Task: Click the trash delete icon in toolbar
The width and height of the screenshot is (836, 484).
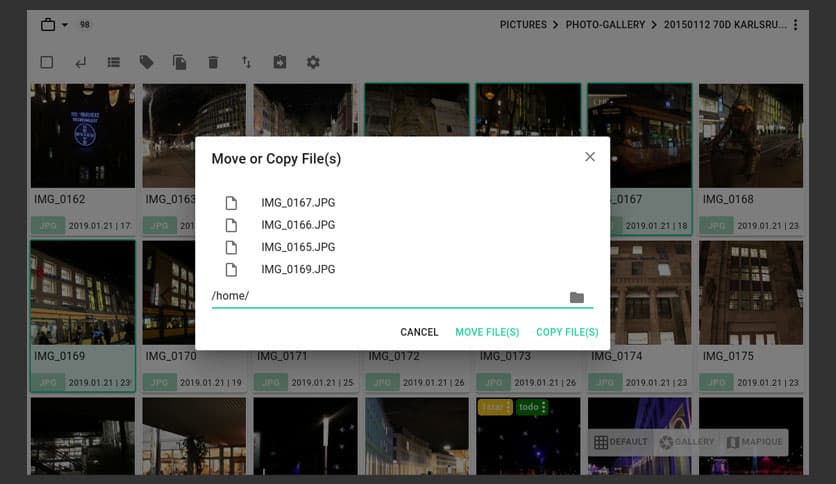Action: 213,62
